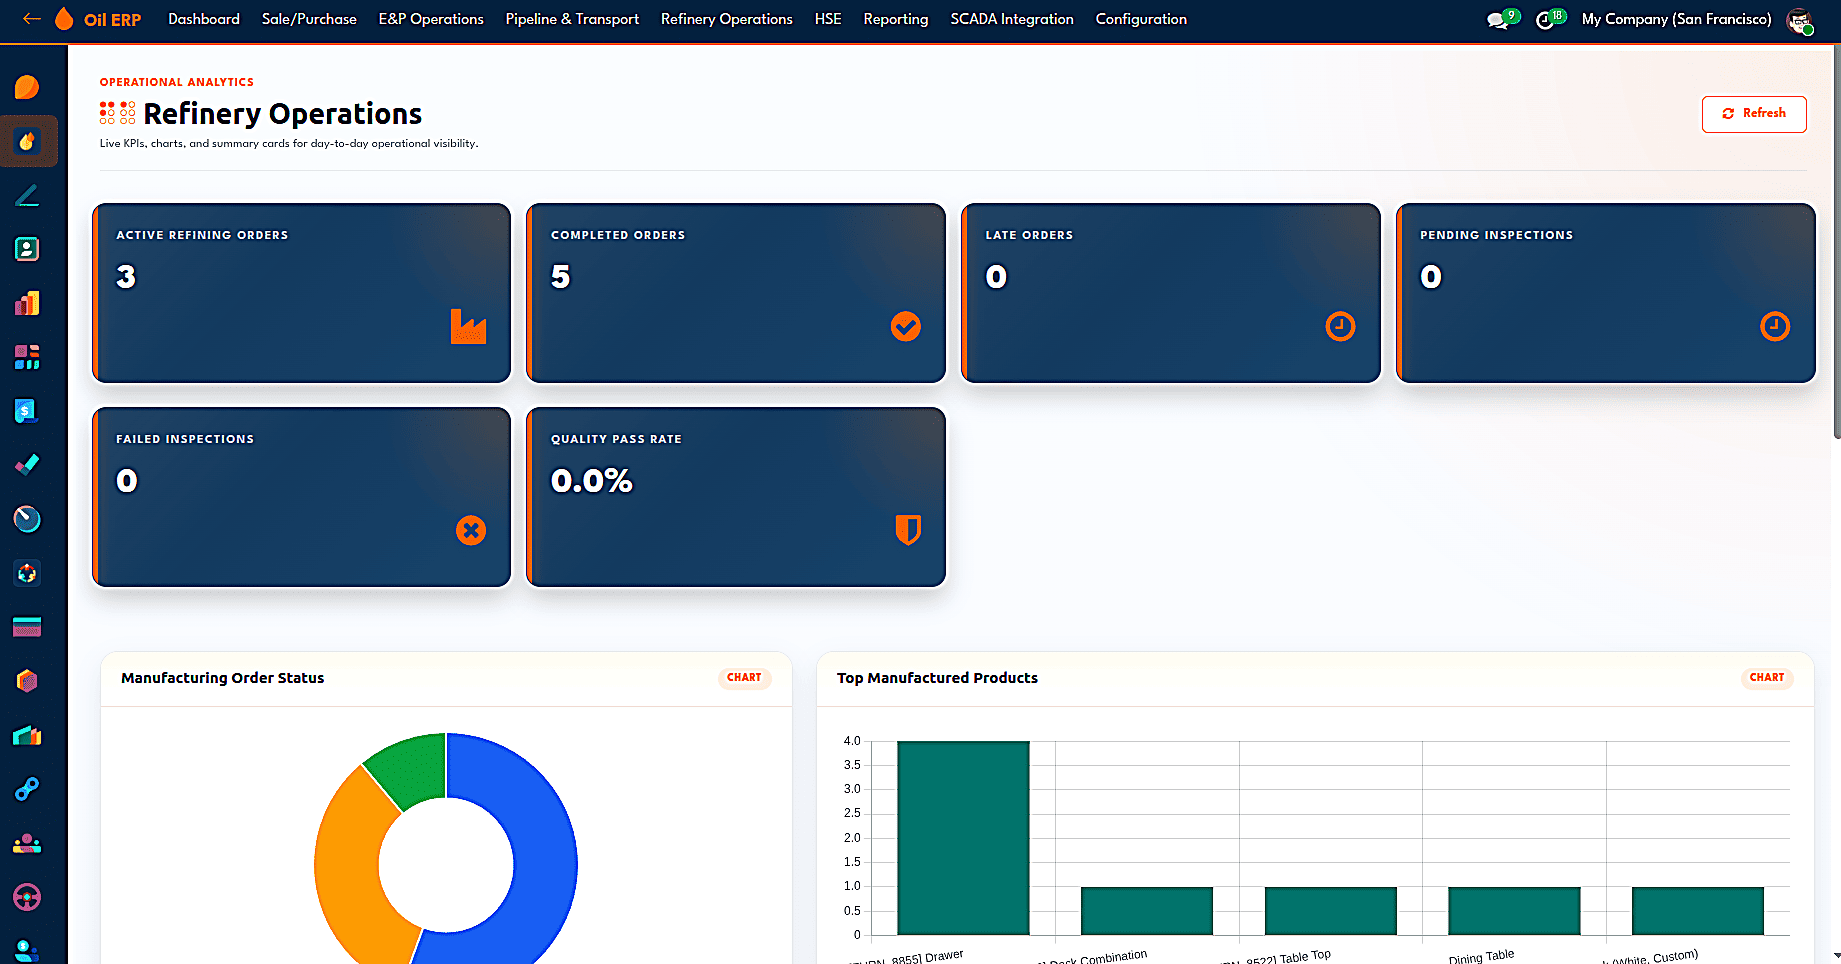Open the Configuration menu
The width and height of the screenshot is (1841, 964).
(1141, 19)
